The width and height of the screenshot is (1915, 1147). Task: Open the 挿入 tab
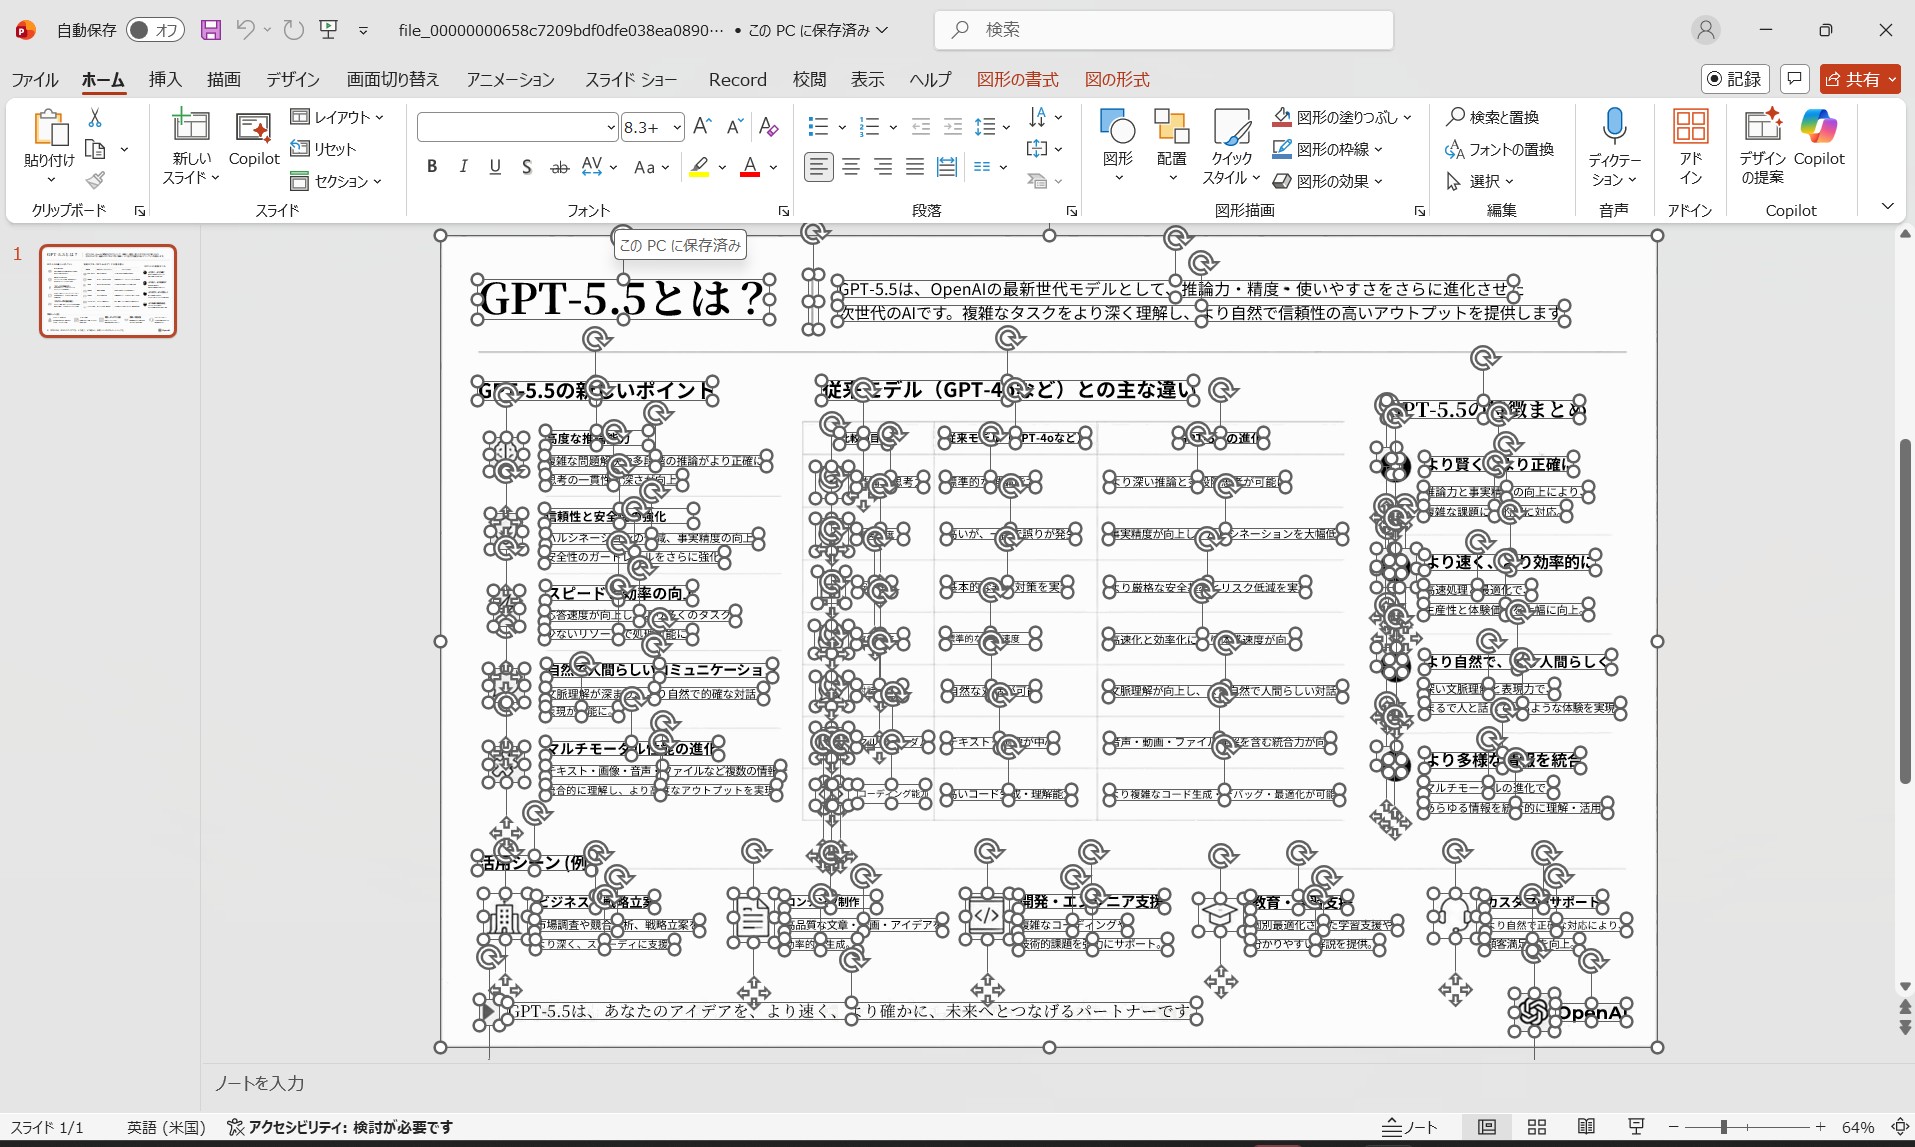click(165, 79)
